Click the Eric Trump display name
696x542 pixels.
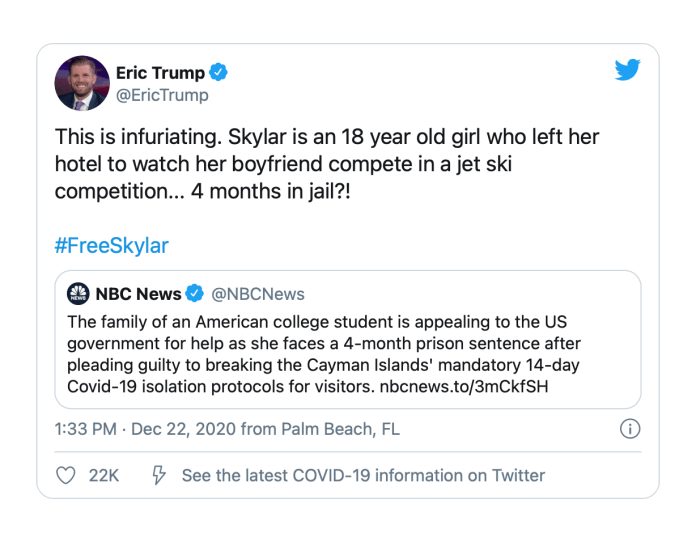[160, 73]
